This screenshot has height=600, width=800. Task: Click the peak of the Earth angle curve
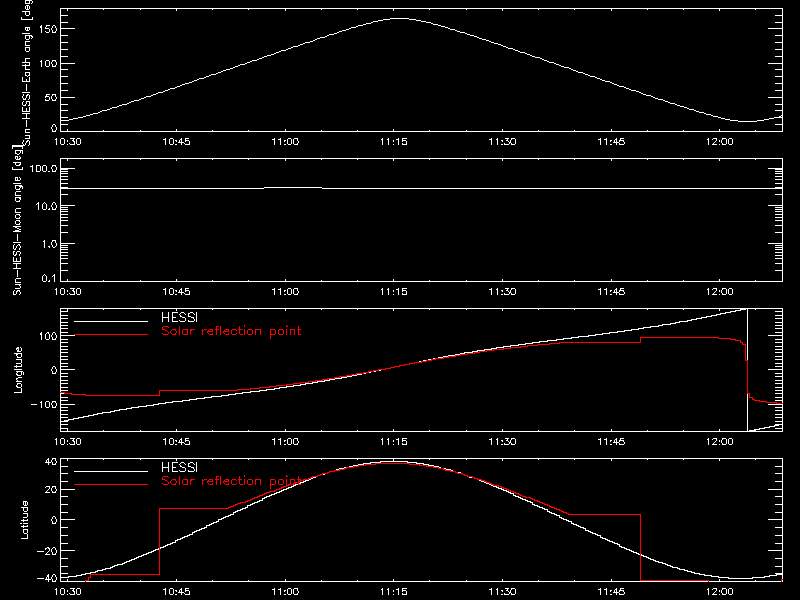[399, 18]
